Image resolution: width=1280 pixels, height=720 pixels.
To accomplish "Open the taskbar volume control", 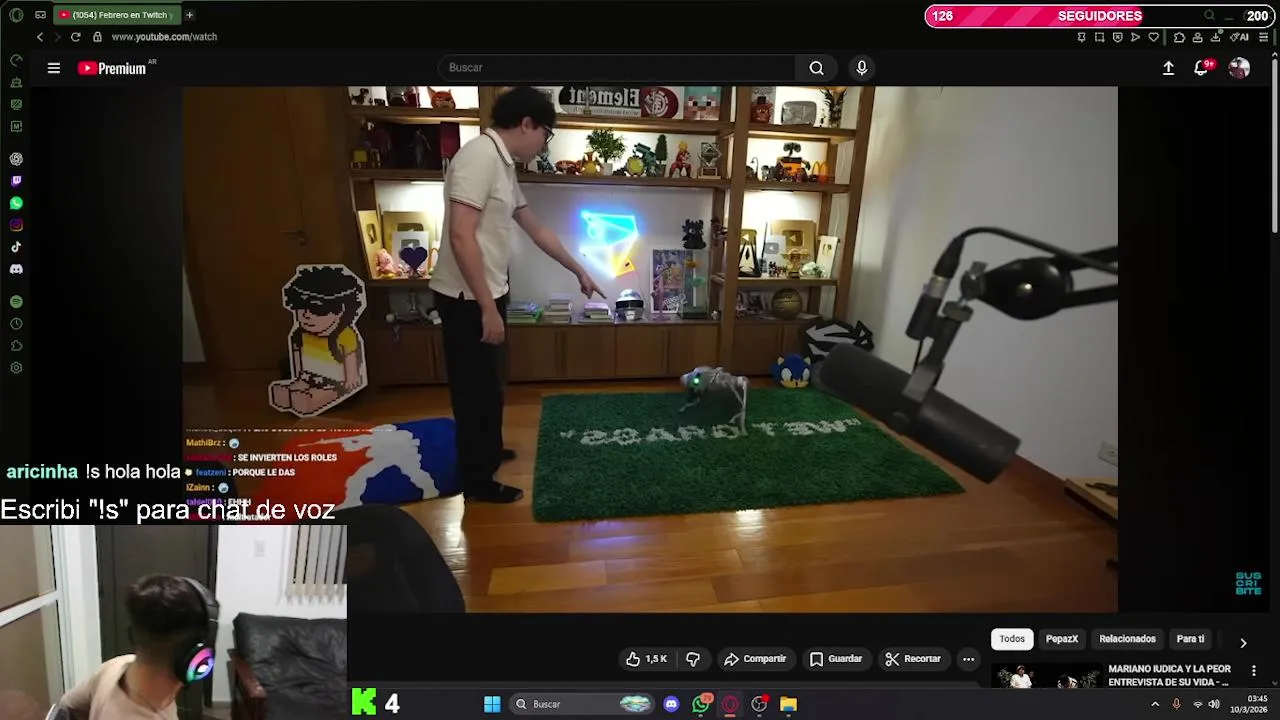I will [1214, 704].
